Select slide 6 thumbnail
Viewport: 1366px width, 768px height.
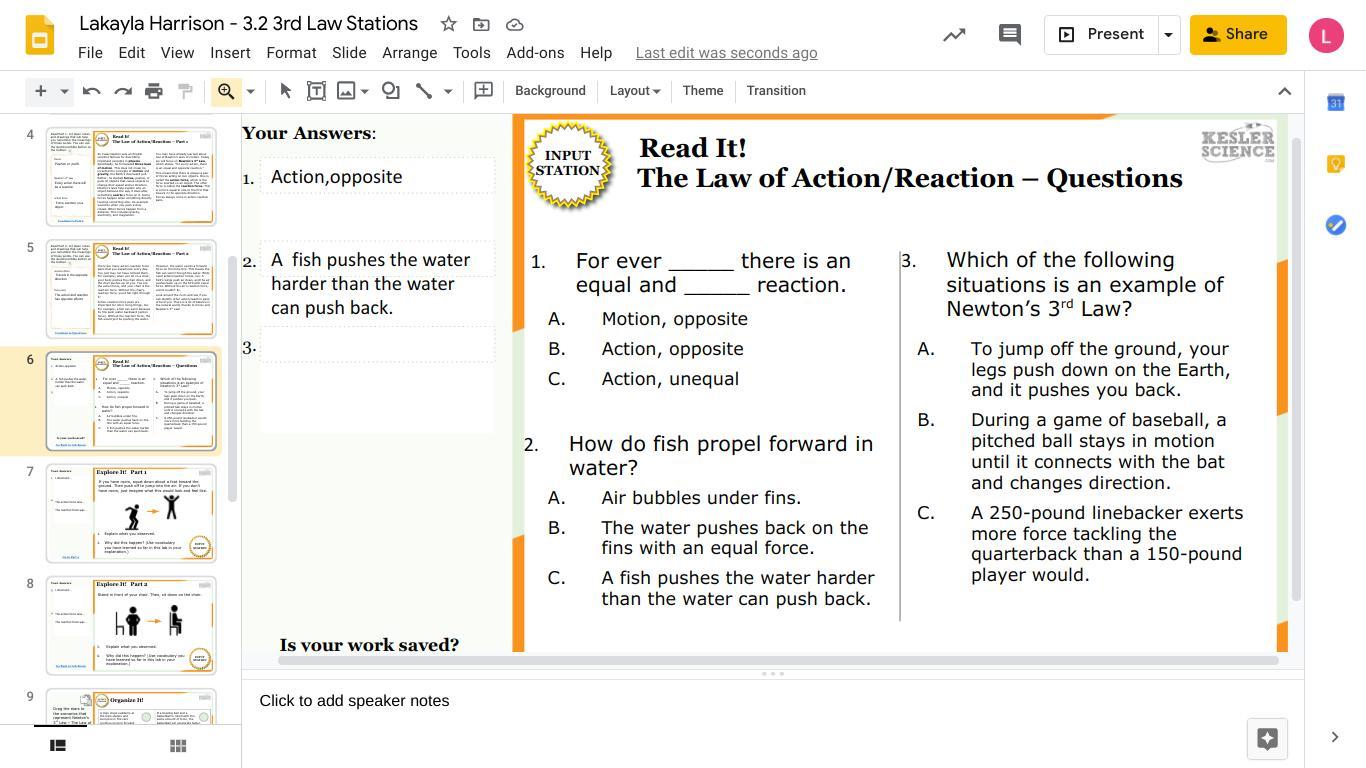(x=131, y=400)
